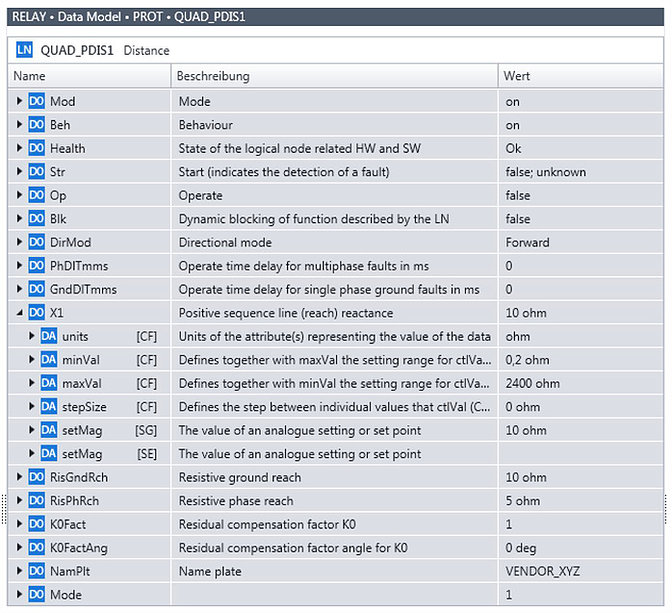The height and width of the screenshot is (613, 672).
Task: Click the DA icon of the units attribute
Action: click(49, 336)
